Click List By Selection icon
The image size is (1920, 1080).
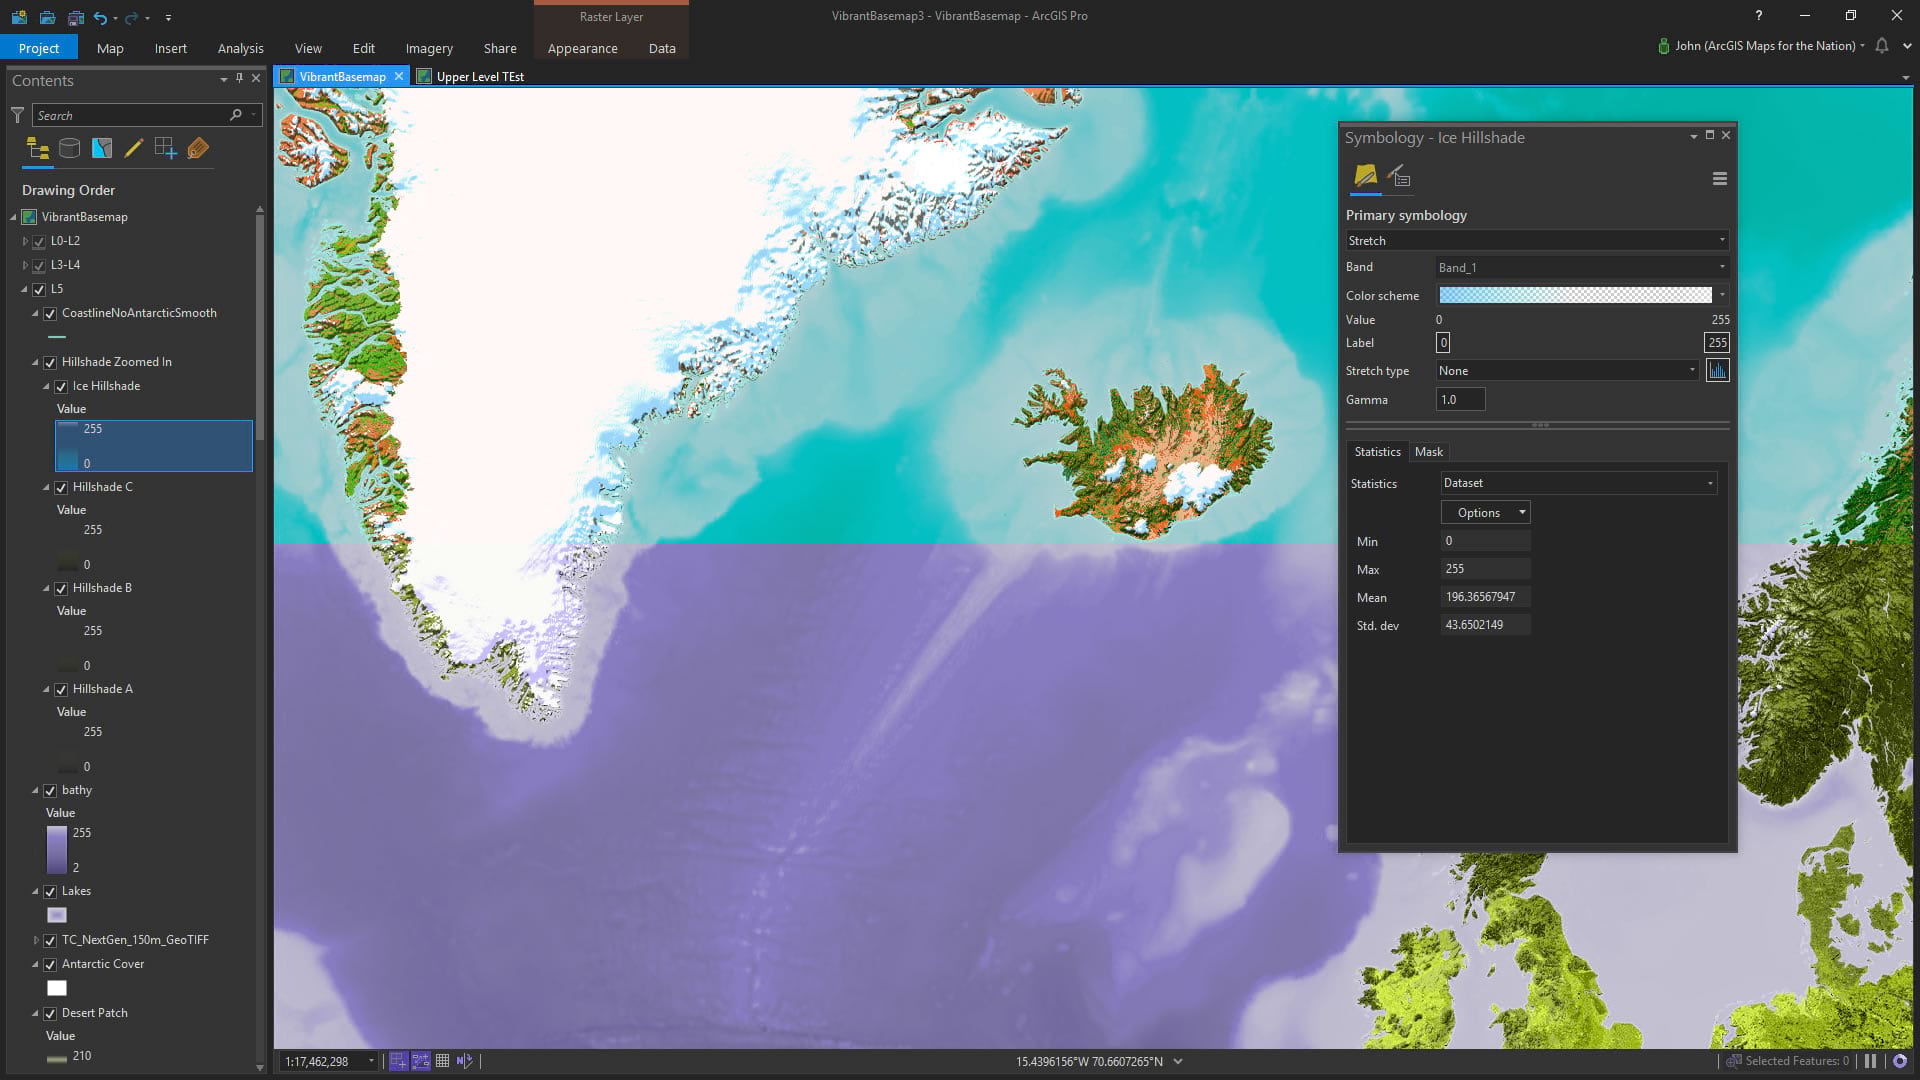click(102, 149)
